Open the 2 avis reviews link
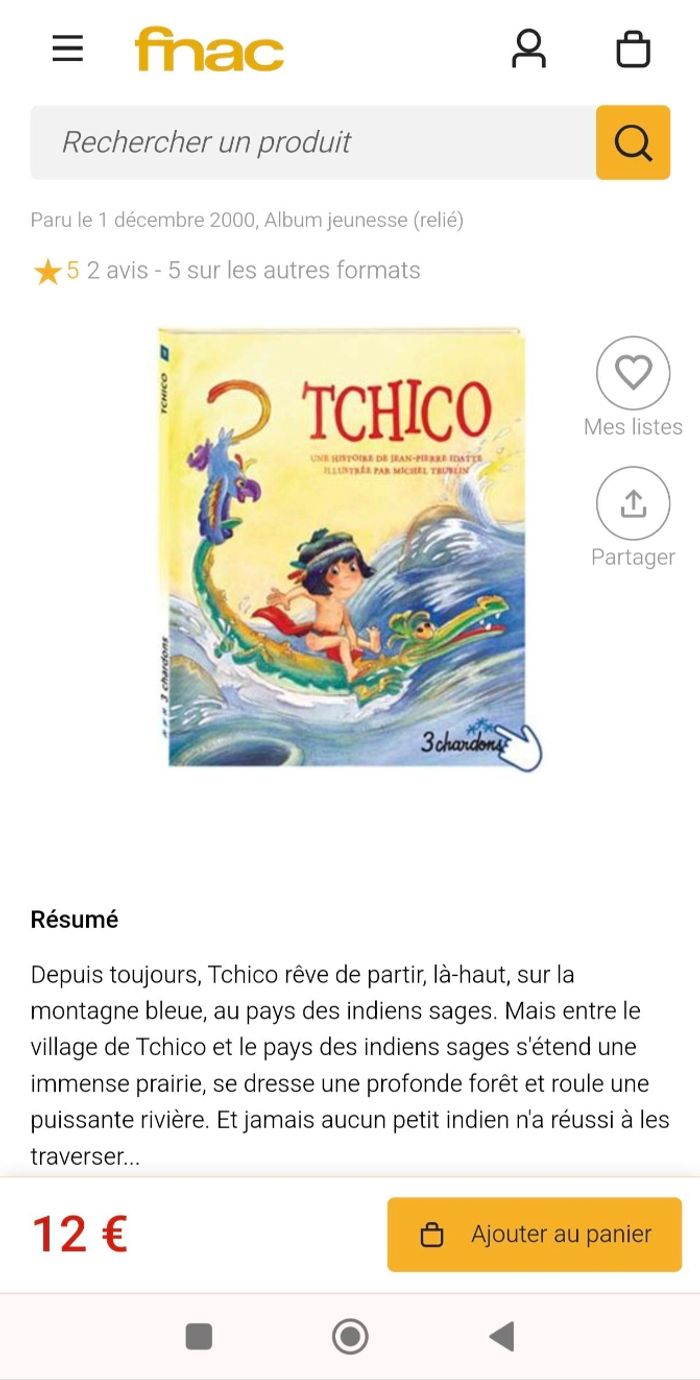 click(x=117, y=270)
